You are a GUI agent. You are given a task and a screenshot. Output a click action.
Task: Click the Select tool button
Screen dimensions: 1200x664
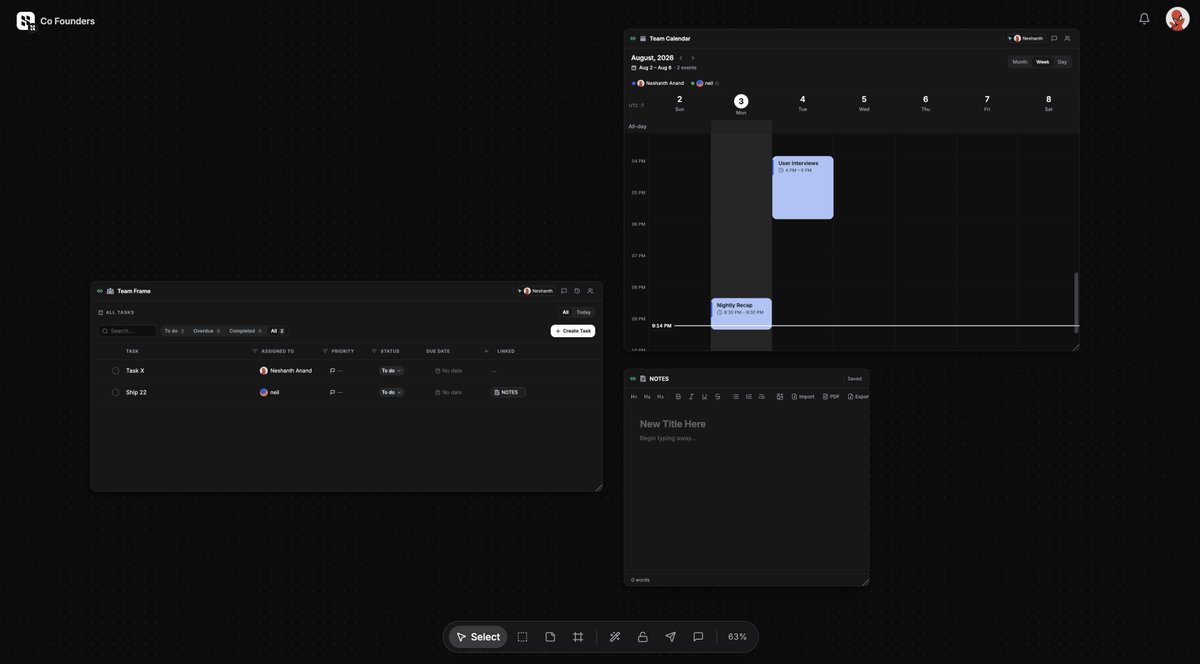(x=478, y=637)
